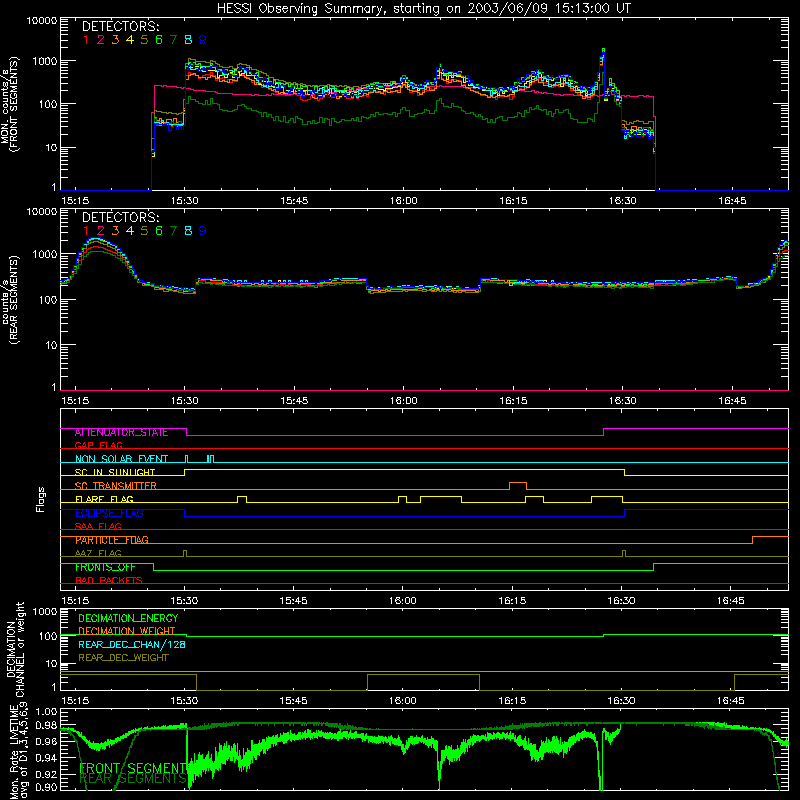Image resolution: width=800 pixels, height=800 pixels.
Task: Select blue detector 9 in front segments legend
Action: [x=203, y=40]
